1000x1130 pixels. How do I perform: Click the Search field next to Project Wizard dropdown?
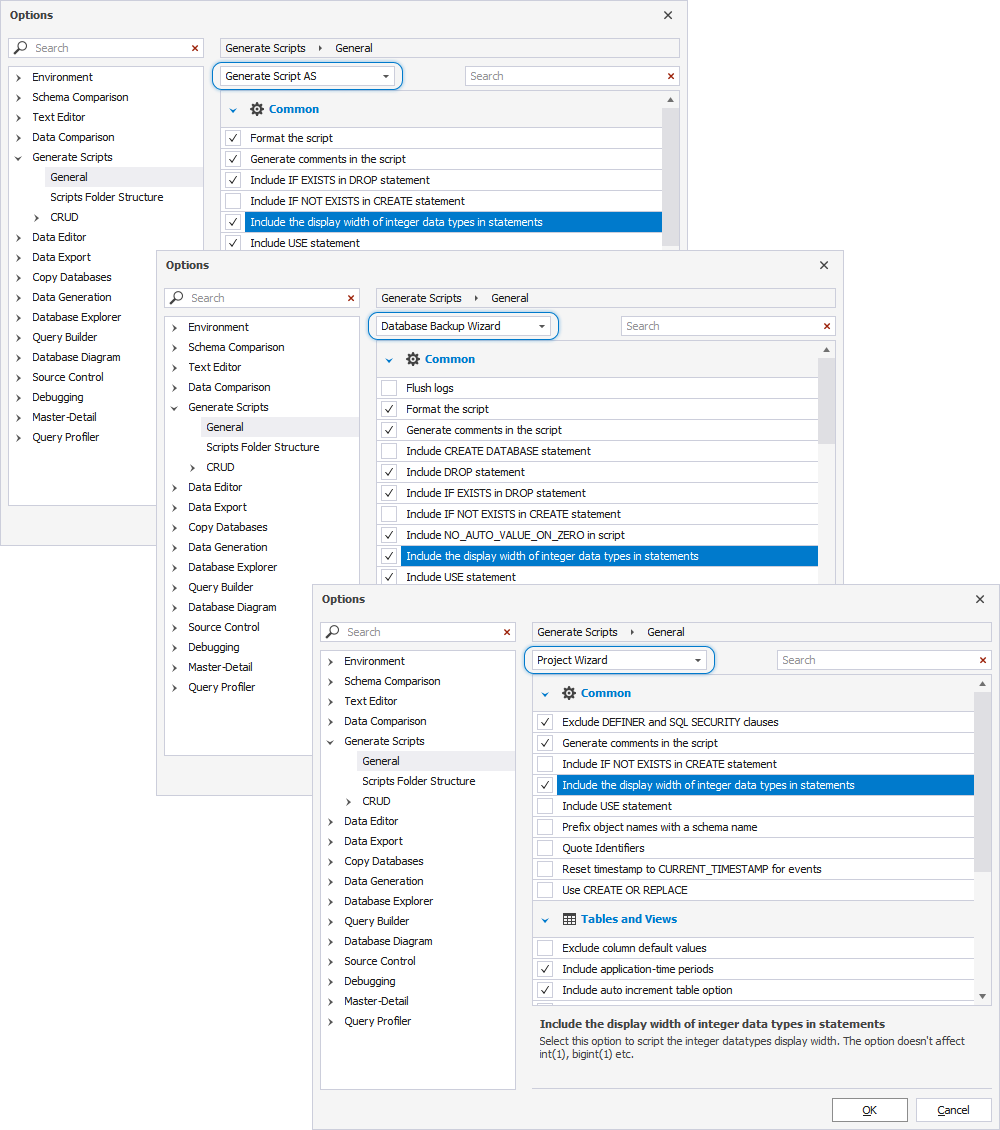(878, 660)
